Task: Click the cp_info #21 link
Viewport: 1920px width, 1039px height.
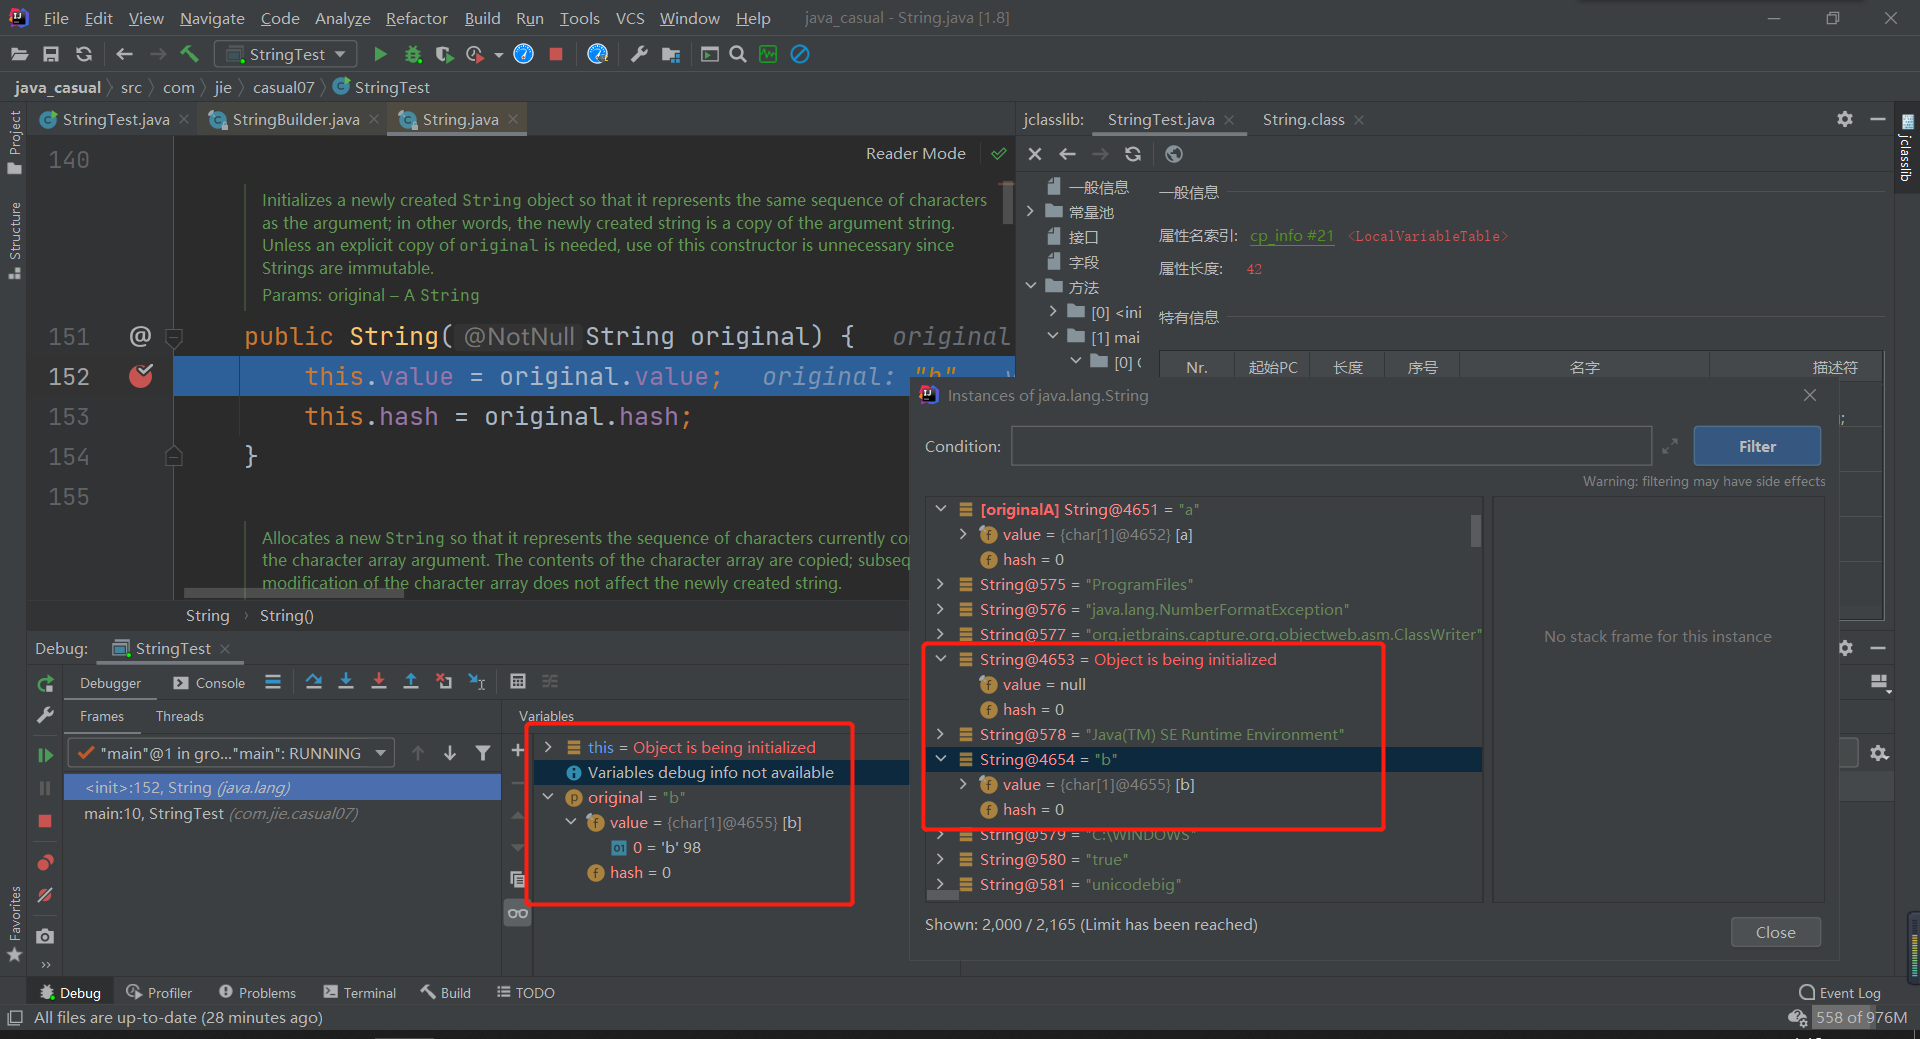Action: click(x=1292, y=236)
